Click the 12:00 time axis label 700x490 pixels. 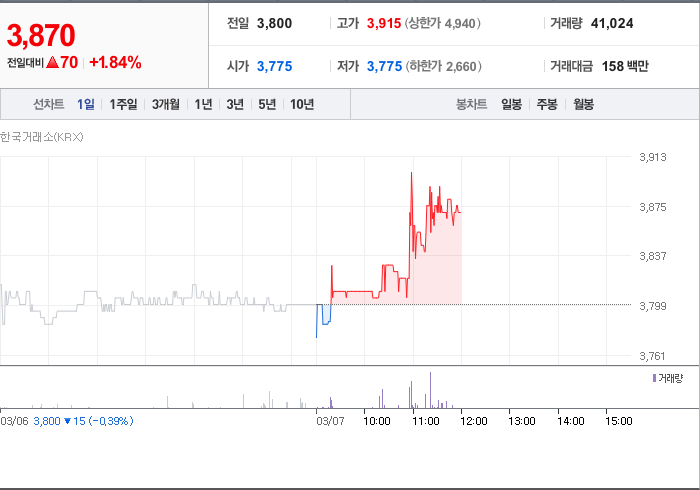coord(474,421)
